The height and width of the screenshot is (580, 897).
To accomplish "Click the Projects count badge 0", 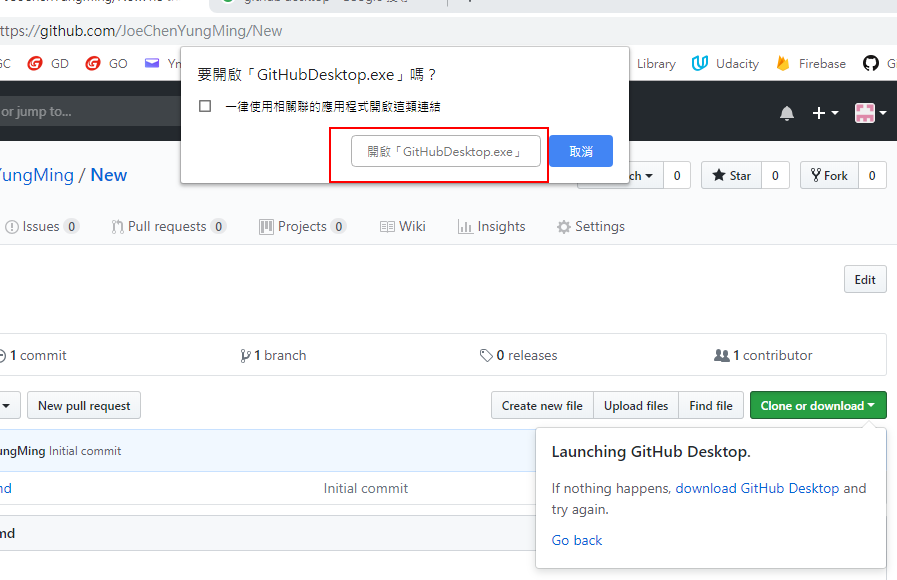I will (x=339, y=227).
